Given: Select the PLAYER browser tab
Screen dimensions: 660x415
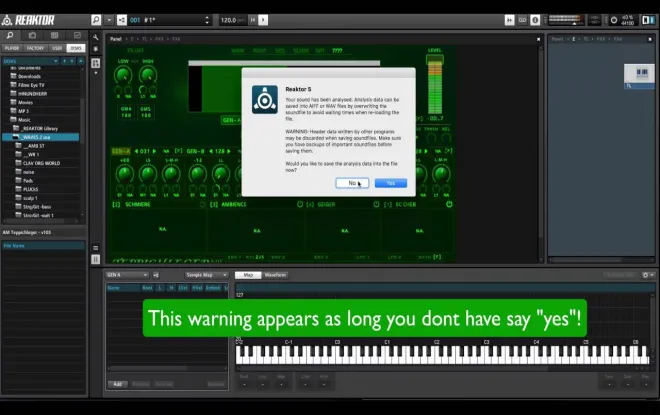Looking at the screenshot, I should pos(12,48).
